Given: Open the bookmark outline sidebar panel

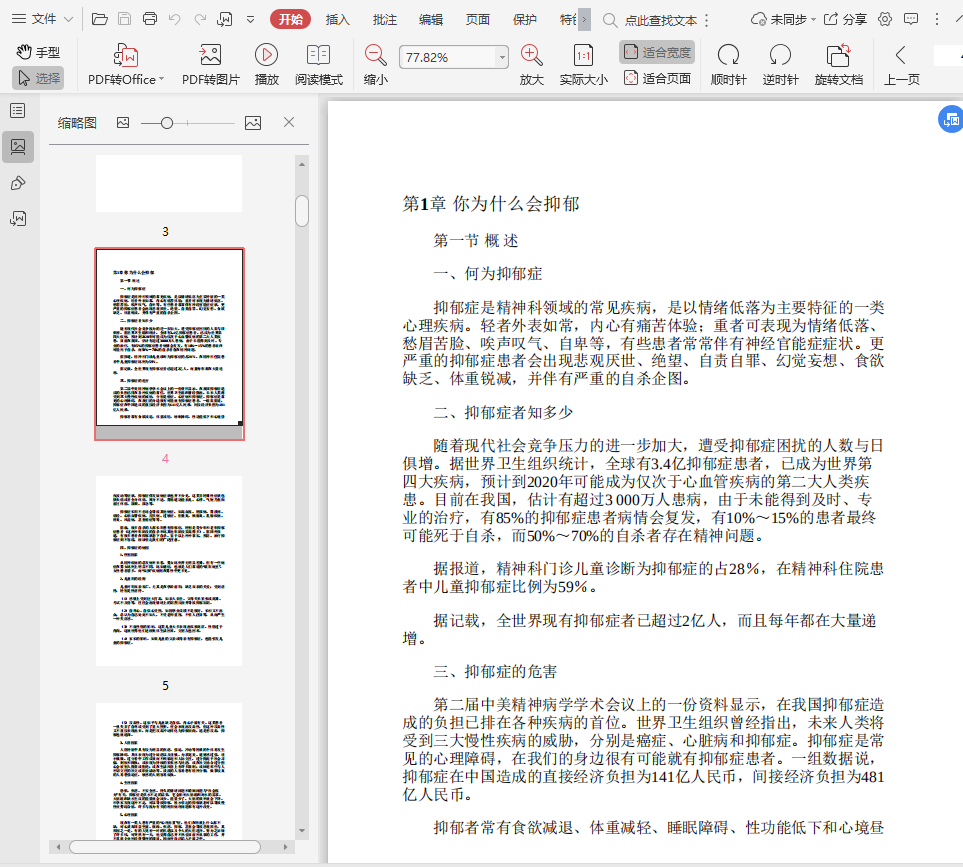Looking at the screenshot, I should pos(17,110).
